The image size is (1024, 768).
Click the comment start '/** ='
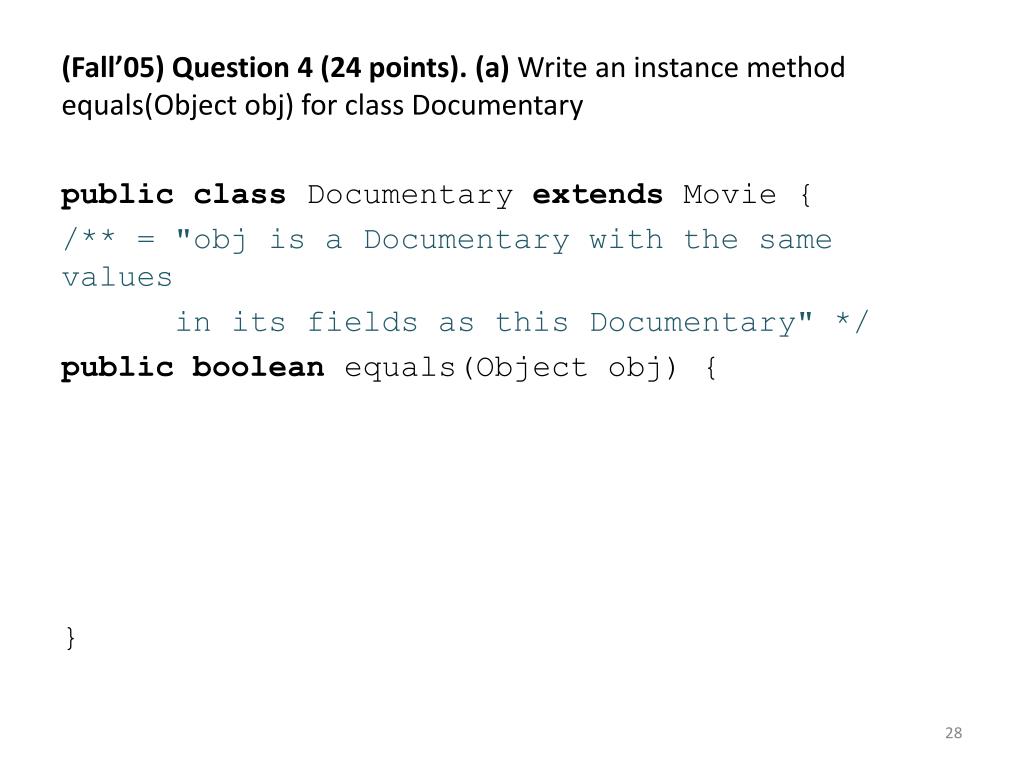[109, 238]
